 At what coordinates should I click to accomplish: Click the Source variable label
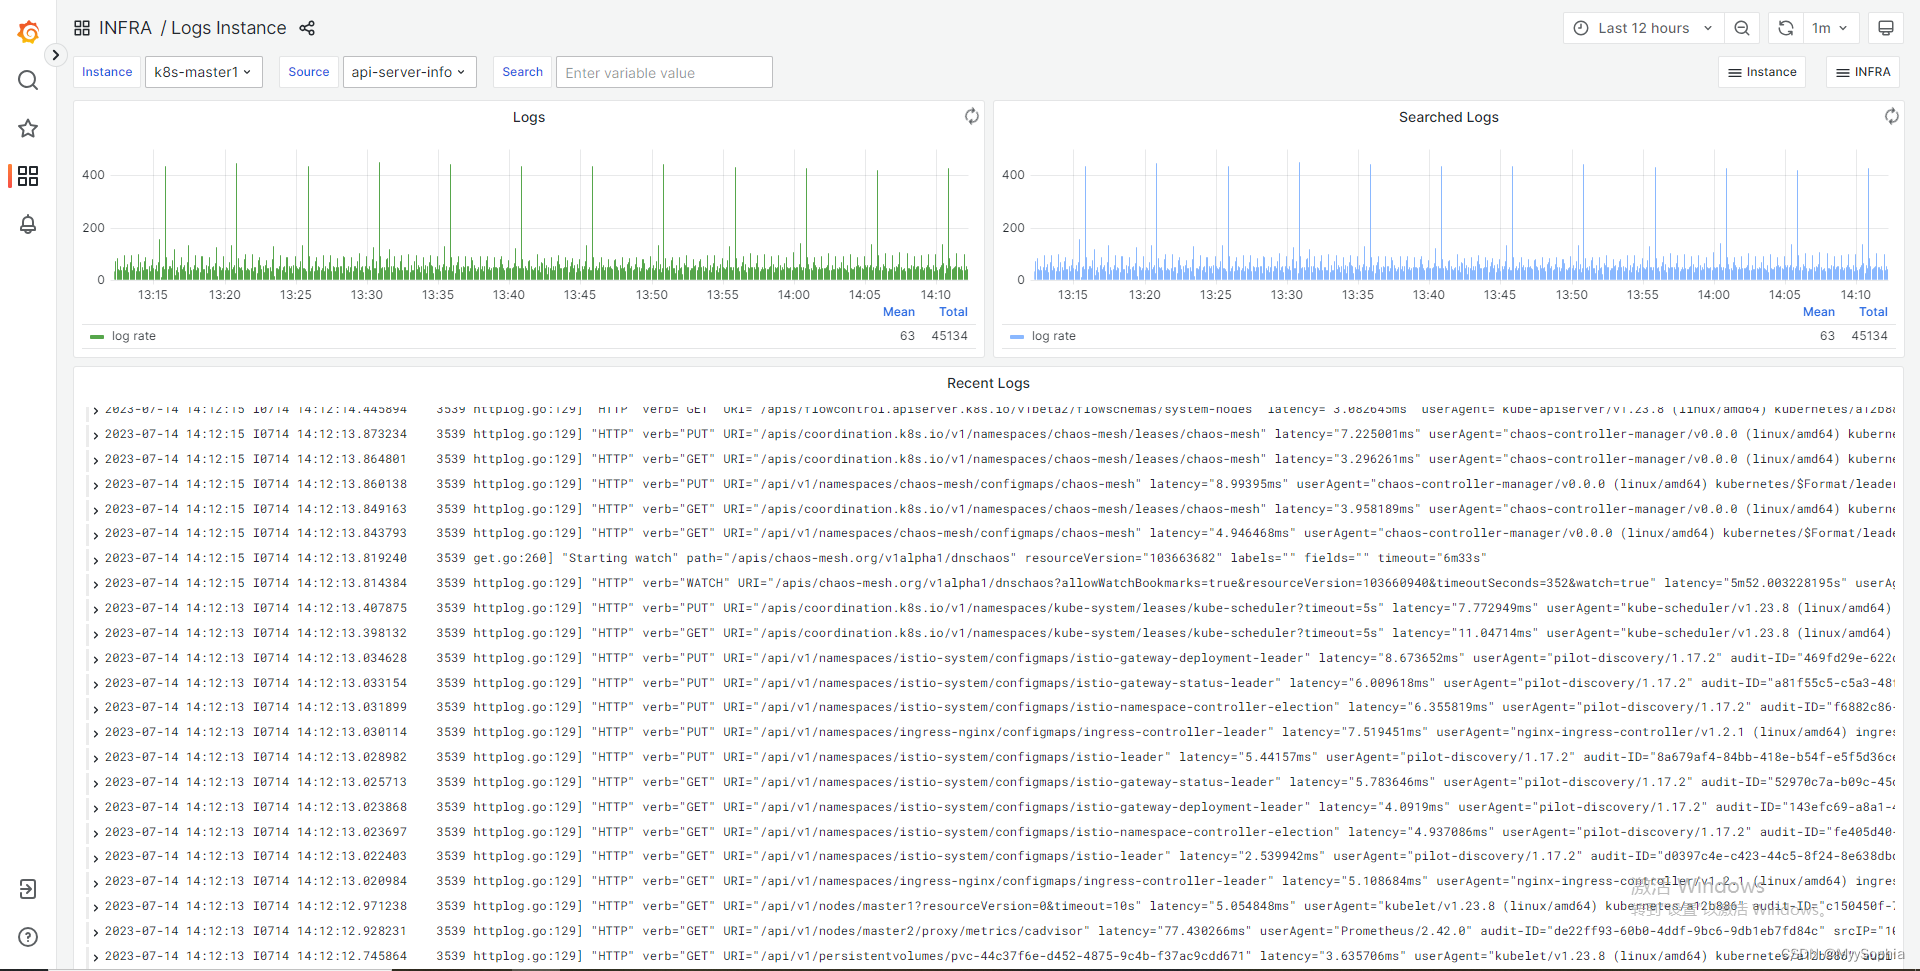(x=308, y=72)
